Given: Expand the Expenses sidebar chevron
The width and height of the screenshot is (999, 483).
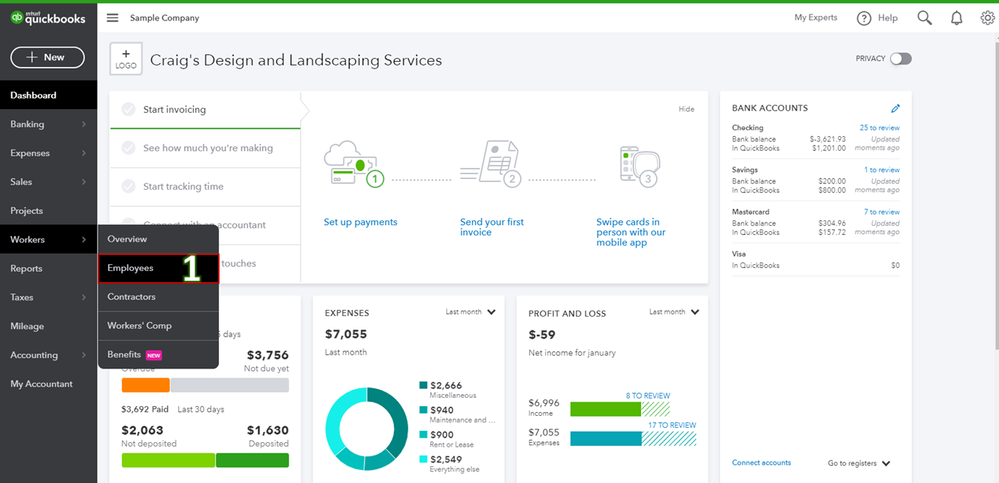Looking at the screenshot, I should [83, 153].
